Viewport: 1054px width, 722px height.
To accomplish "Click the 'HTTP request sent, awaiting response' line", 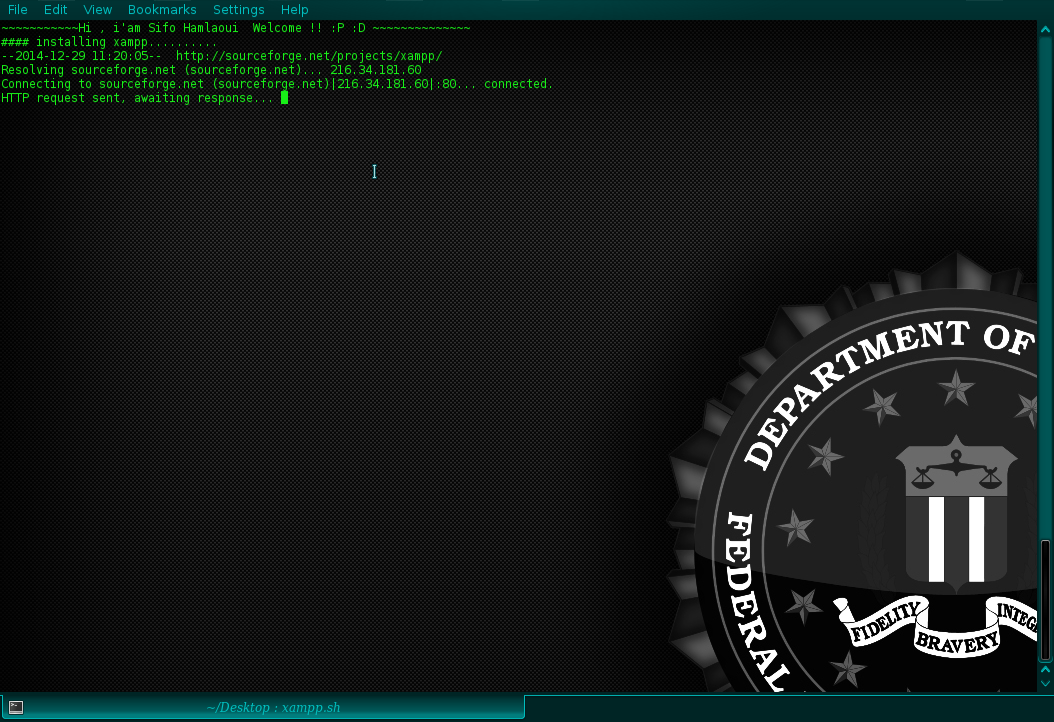I will 137,98.
